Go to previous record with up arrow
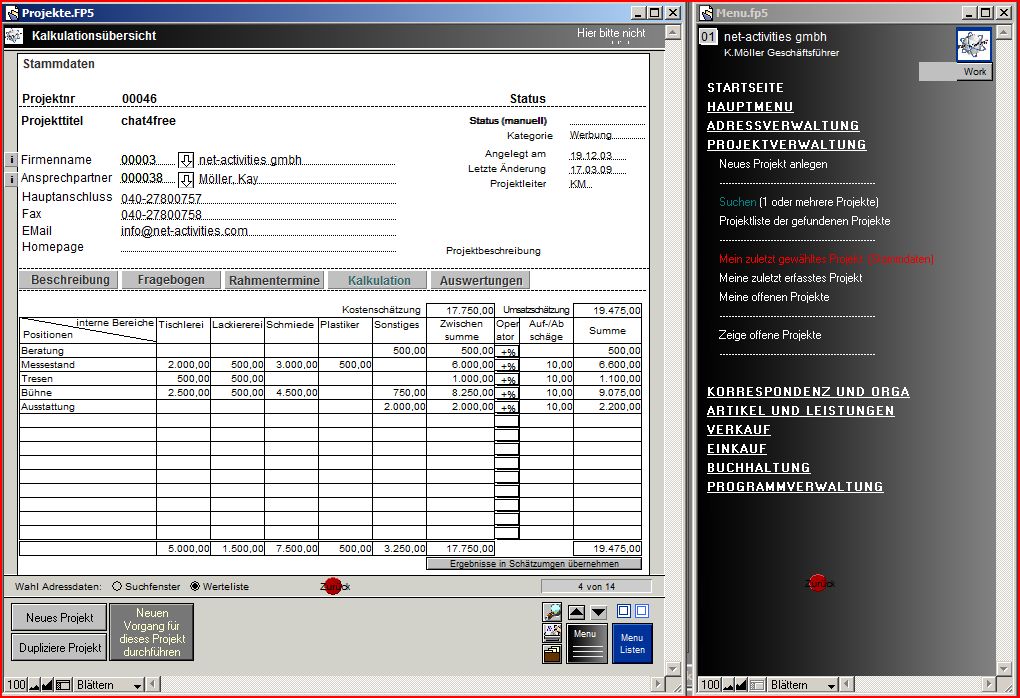 pyautogui.click(x=577, y=612)
